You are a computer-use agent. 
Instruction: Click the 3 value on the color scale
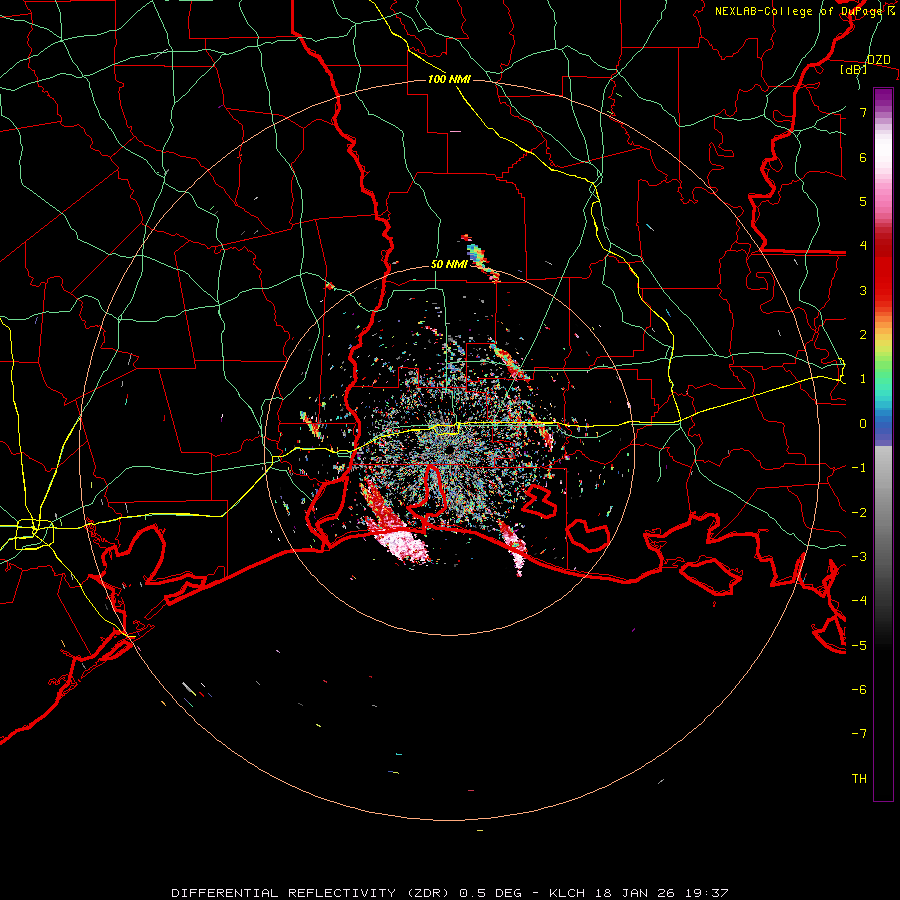point(863,290)
